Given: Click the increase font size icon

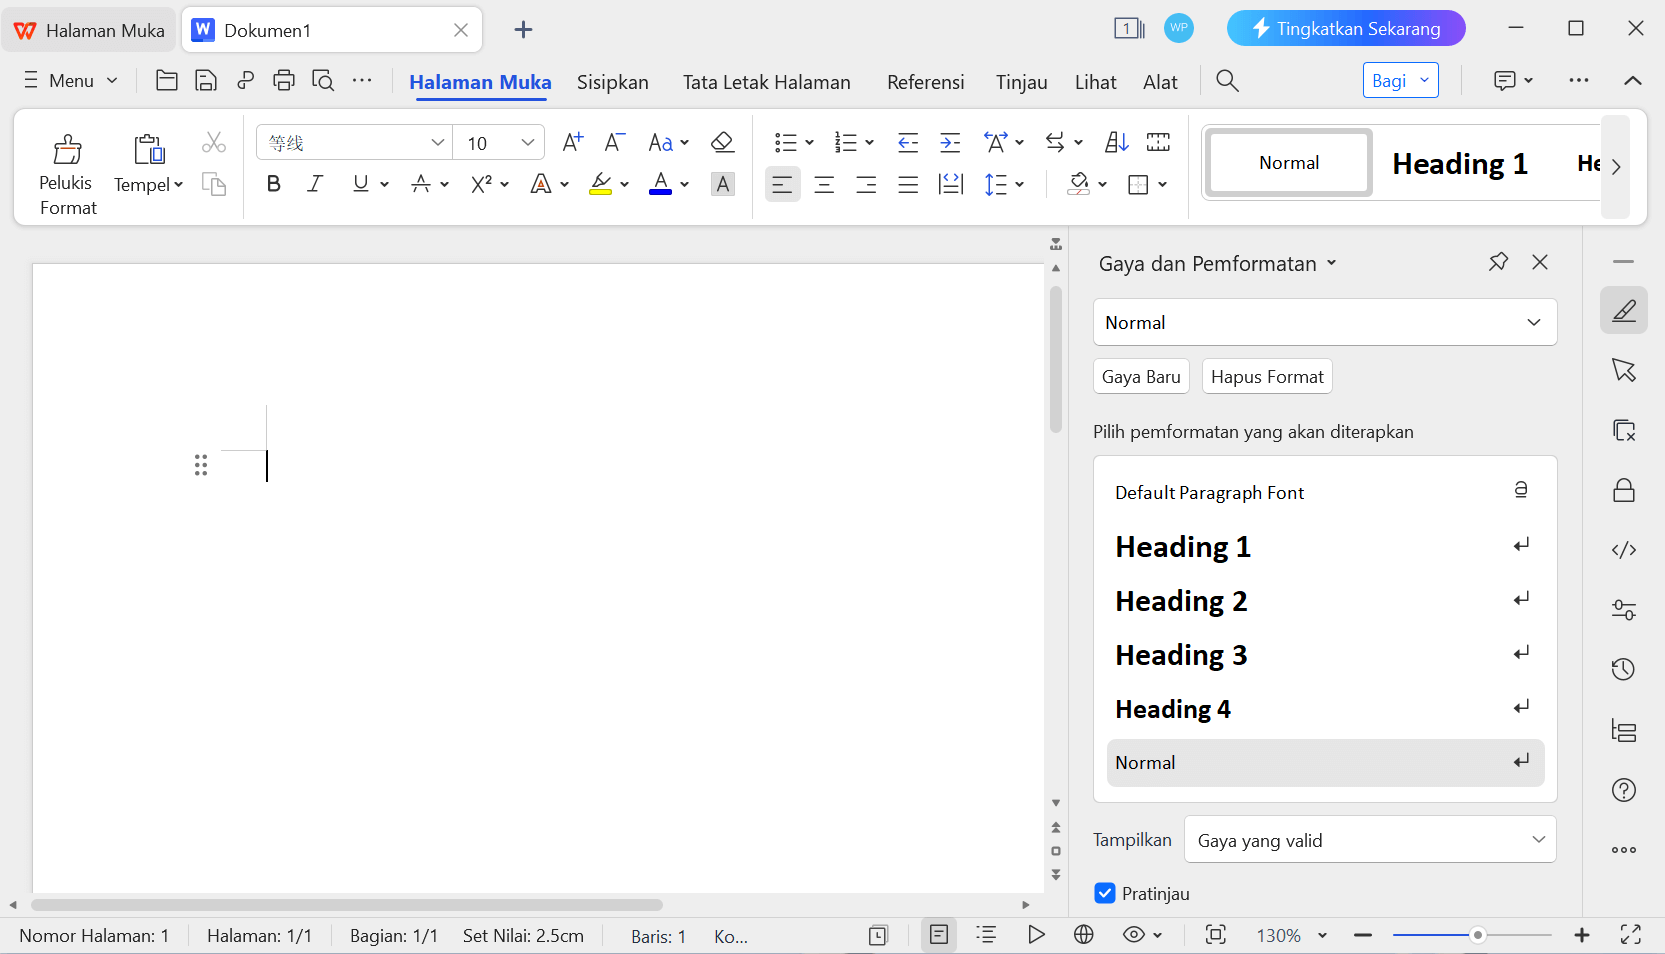Looking at the screenshot, I should click(x=572, y=143).
